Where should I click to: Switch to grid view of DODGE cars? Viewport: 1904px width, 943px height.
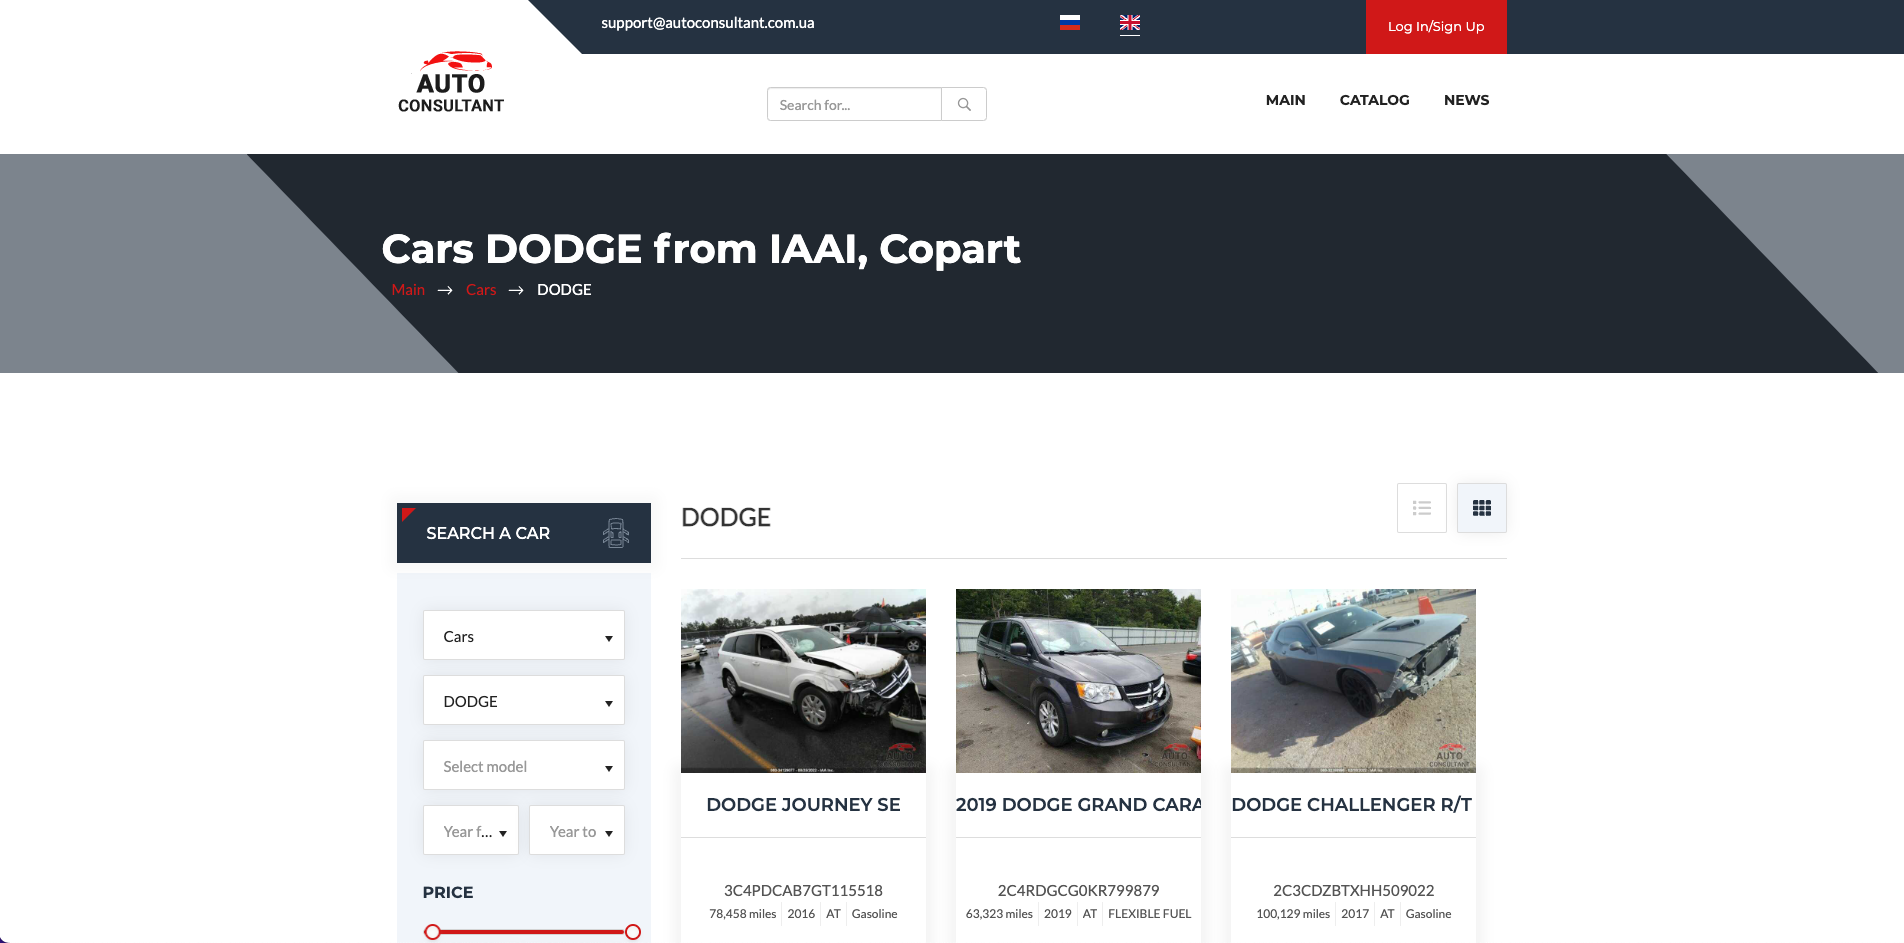coord(1481,507)
